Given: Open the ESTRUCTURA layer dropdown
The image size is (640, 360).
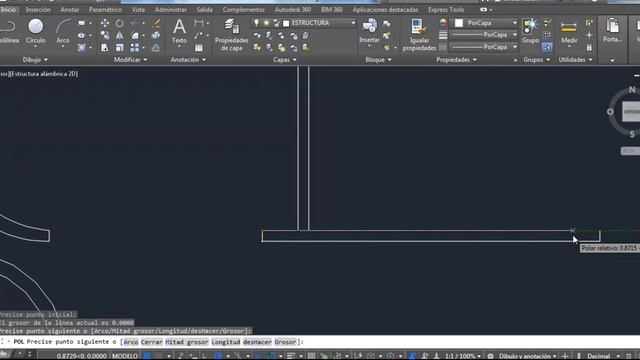Looking at the screenshot, I should (x=353, y=23).
